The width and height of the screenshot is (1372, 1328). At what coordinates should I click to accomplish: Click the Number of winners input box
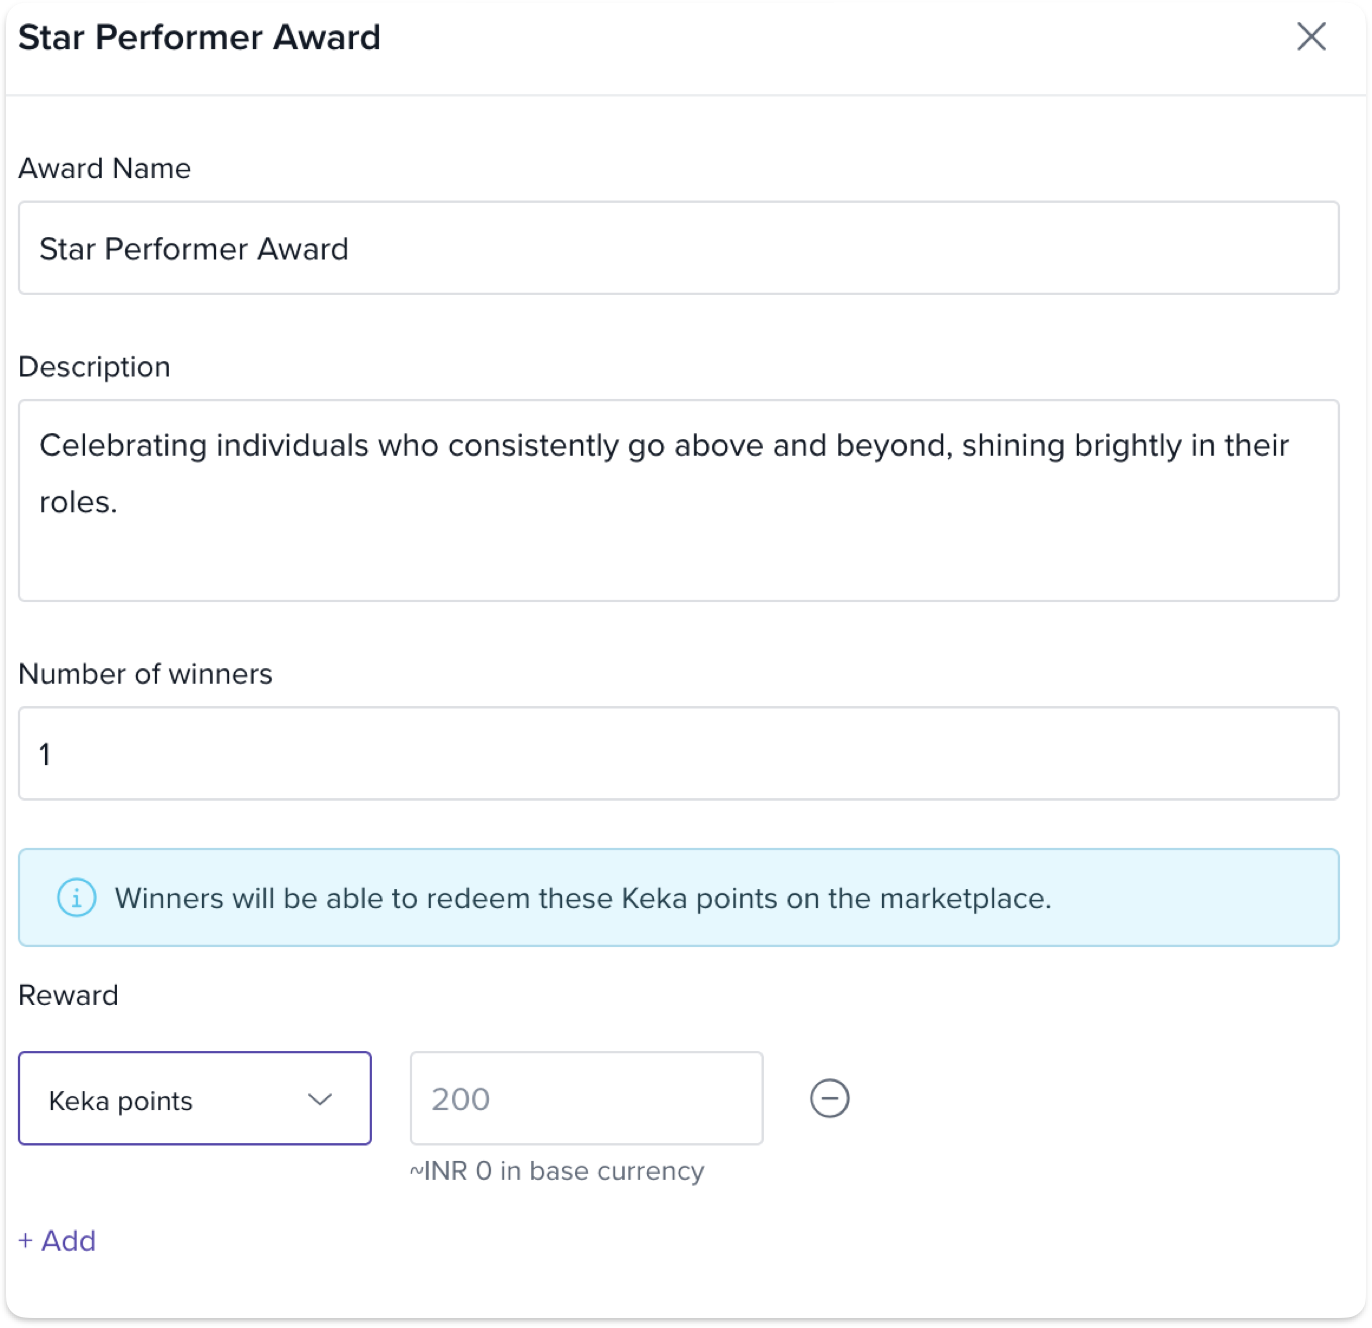(x=678, y=753)
